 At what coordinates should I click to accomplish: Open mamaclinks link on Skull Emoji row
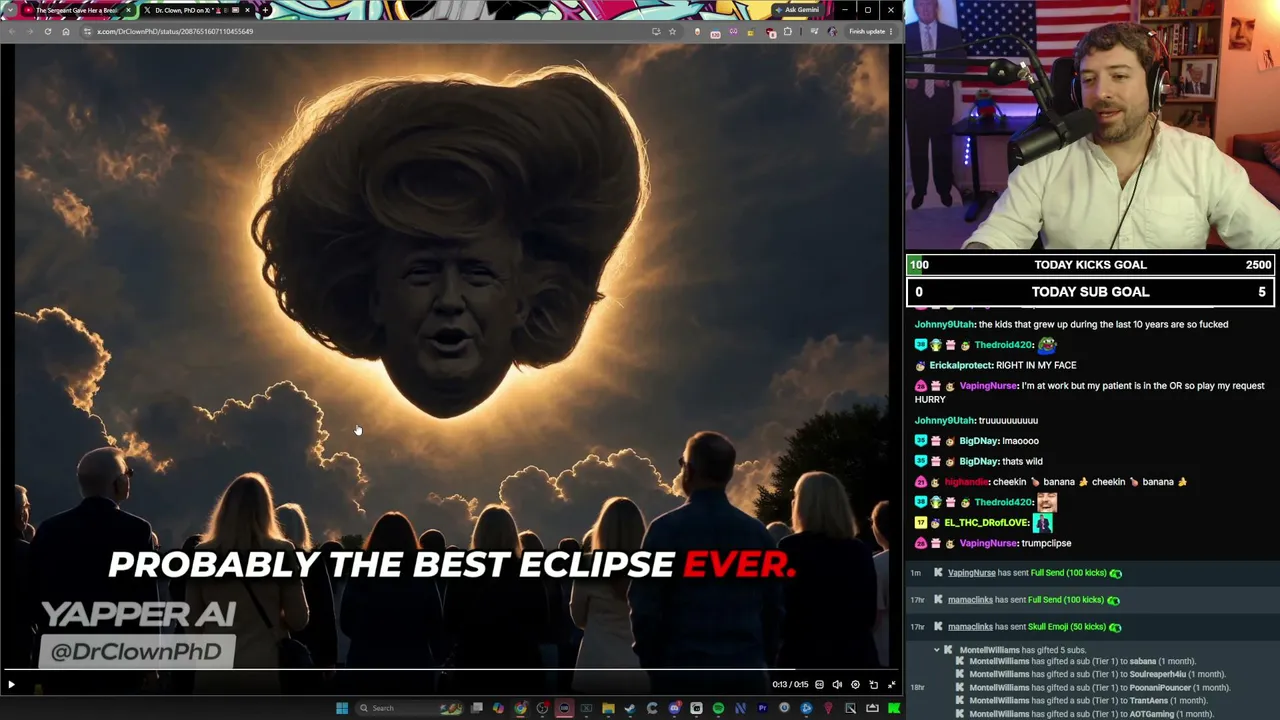pos(970,627)
